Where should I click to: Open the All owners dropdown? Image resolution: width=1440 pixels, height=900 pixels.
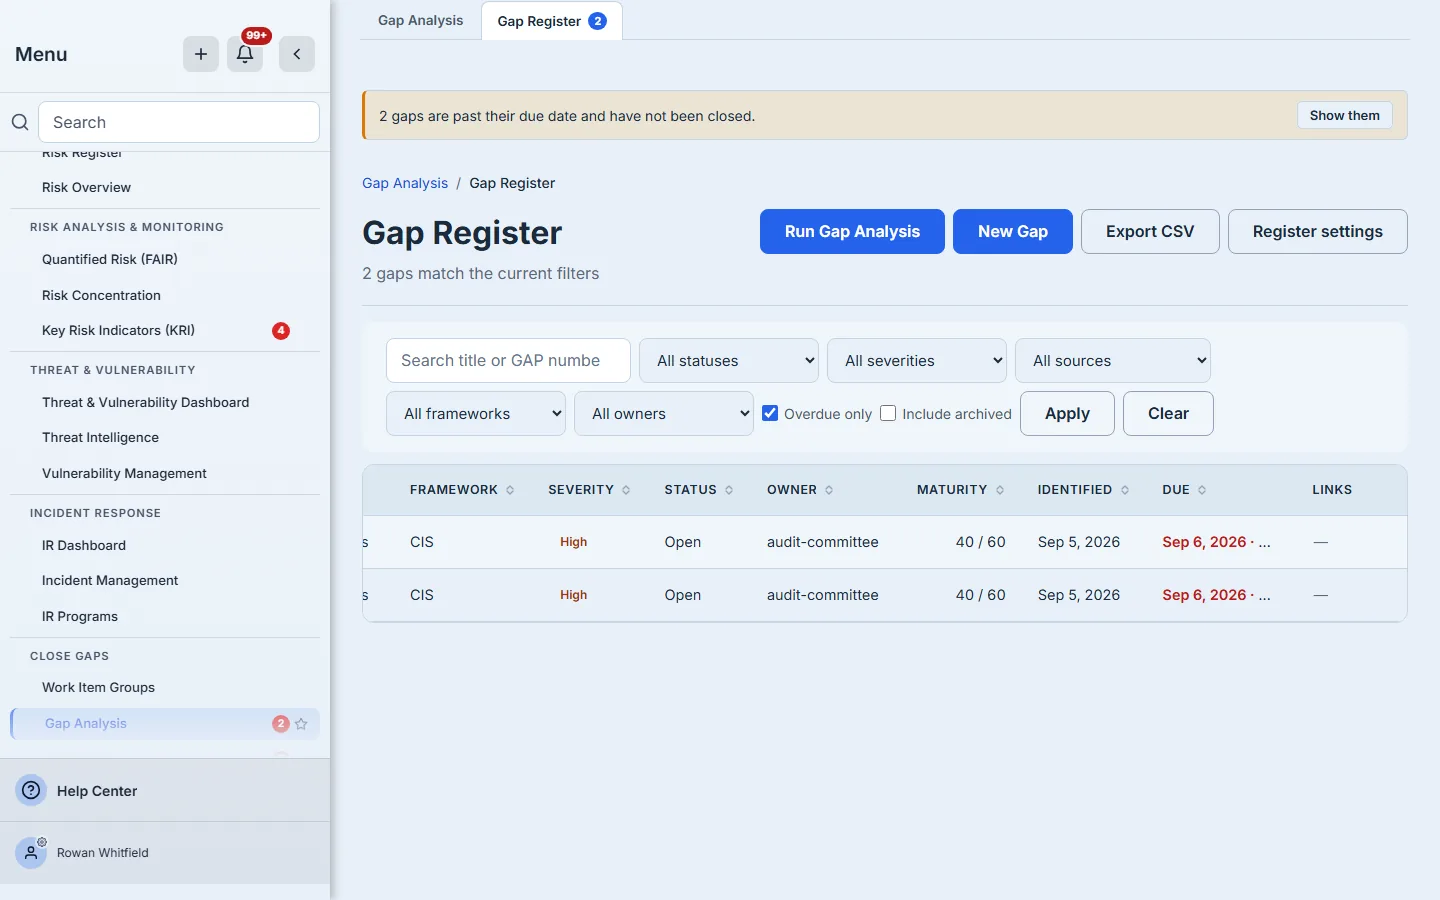664,414
